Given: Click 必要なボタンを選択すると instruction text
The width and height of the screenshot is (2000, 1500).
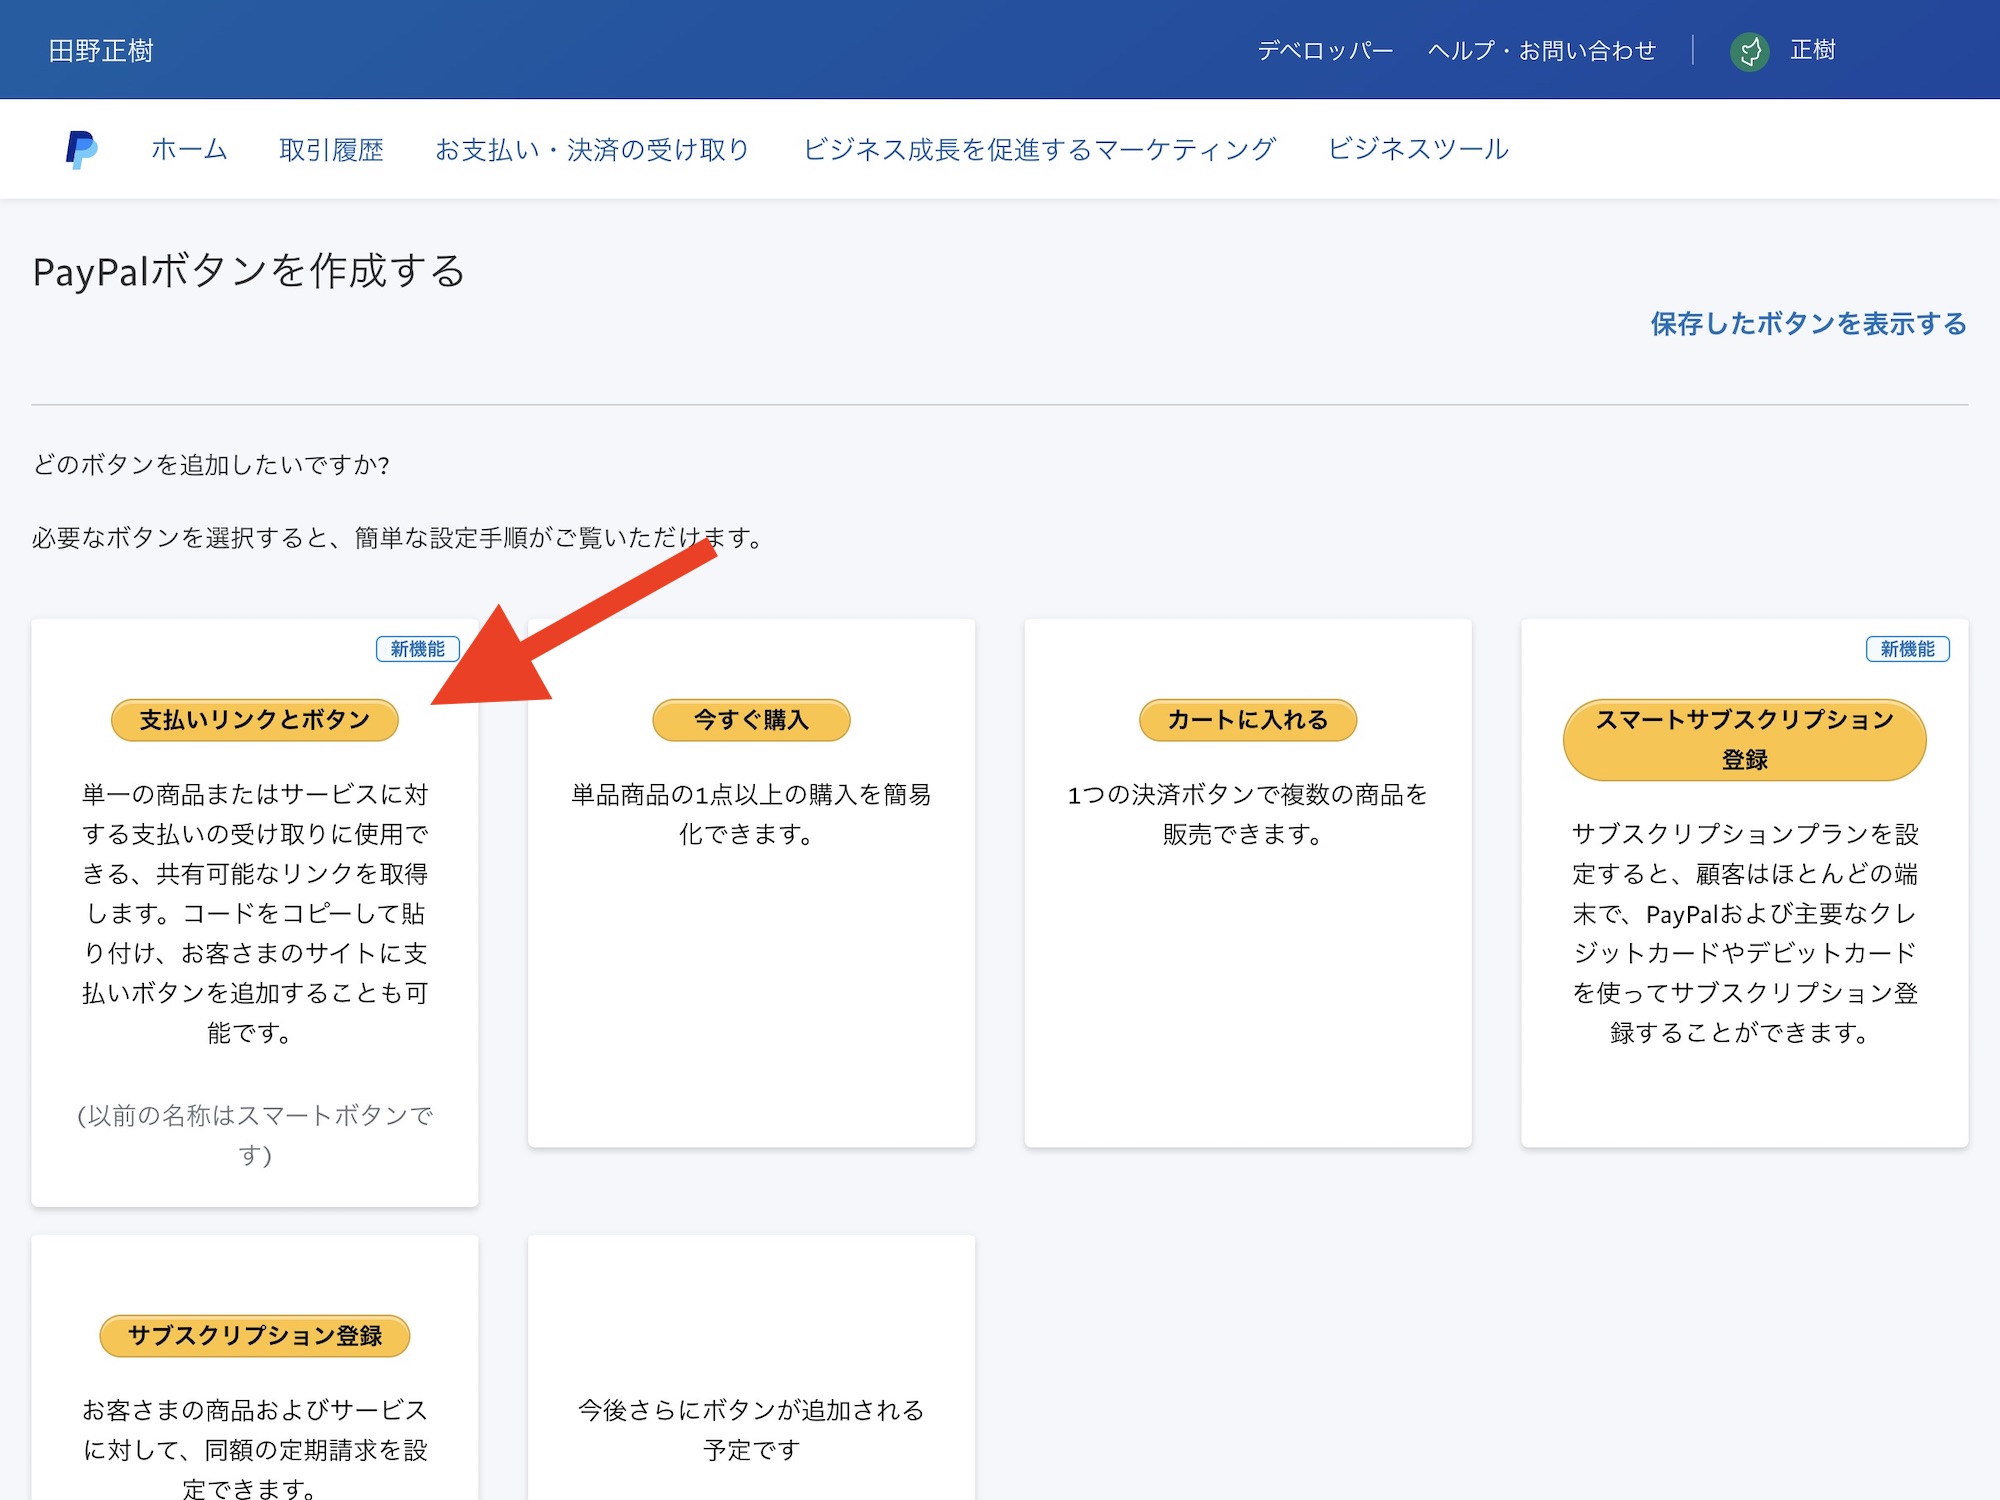Looking at the screenshot, I should 399,538.
